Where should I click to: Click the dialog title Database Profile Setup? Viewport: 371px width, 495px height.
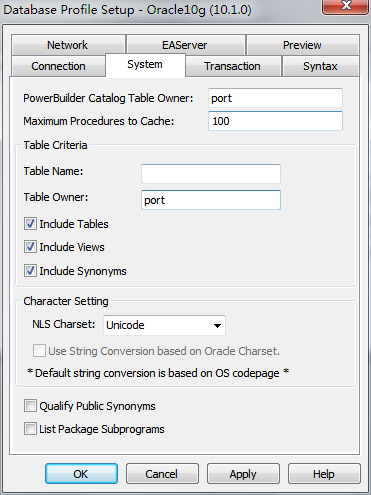point(127,10)
